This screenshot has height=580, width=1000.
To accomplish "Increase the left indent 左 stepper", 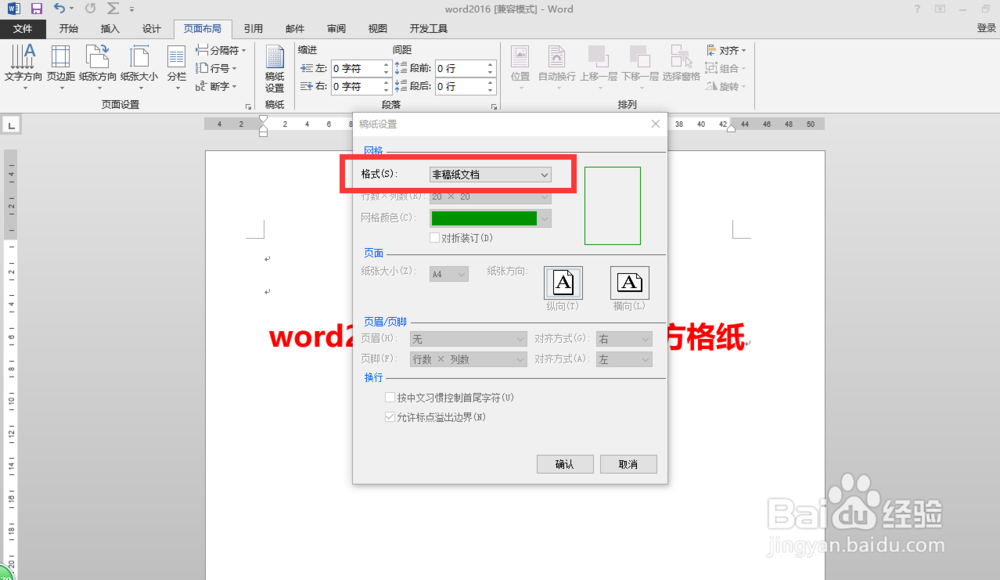I will (x=386, y=64).
